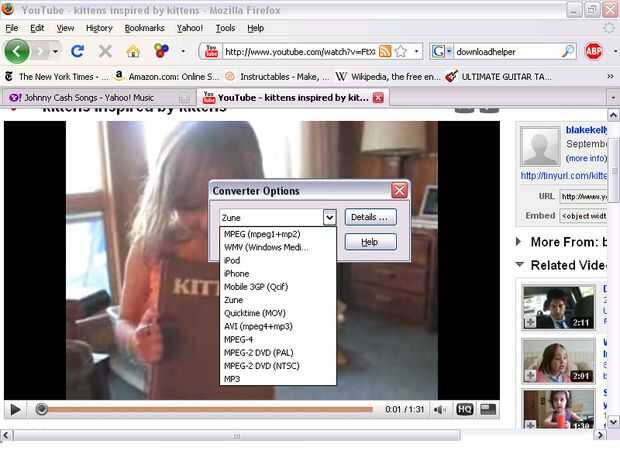Open related video thumbnail with 2:11 duration

tap(558, 307)
